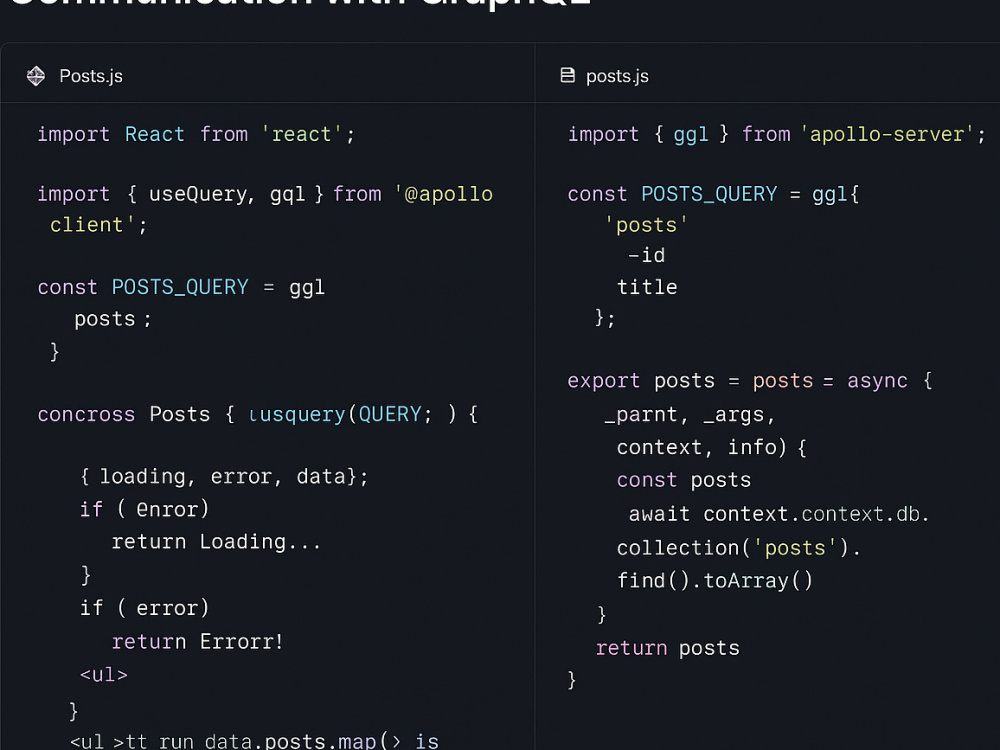Click "import React from 'react';" line
This screenshot has height=750, width=1000.
(196, 135)
